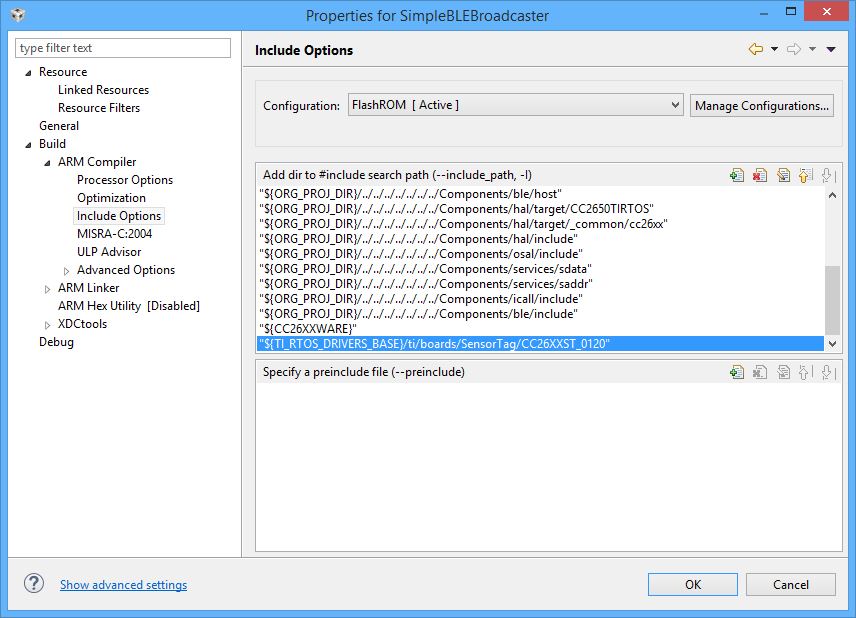Click Manage Configurations button

pyautogui.click(x=762, y=105)
